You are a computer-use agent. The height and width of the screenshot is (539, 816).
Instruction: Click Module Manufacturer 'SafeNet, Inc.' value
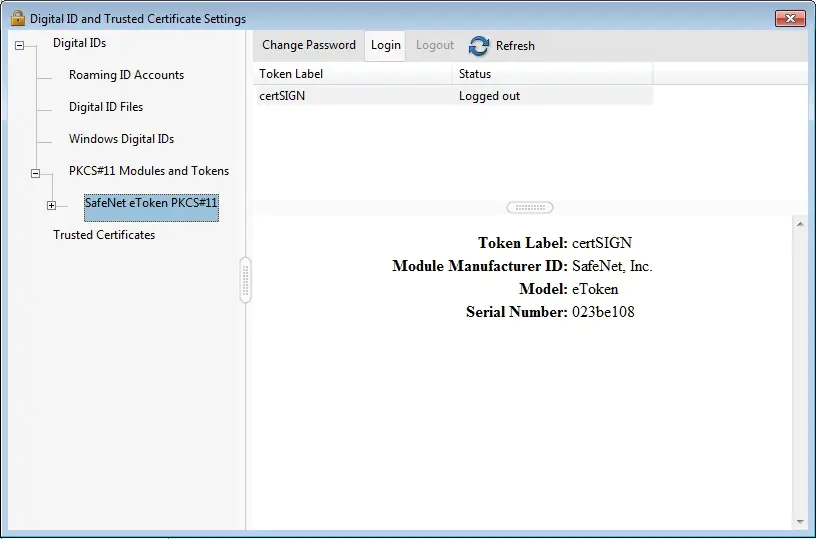coord(612,266)
